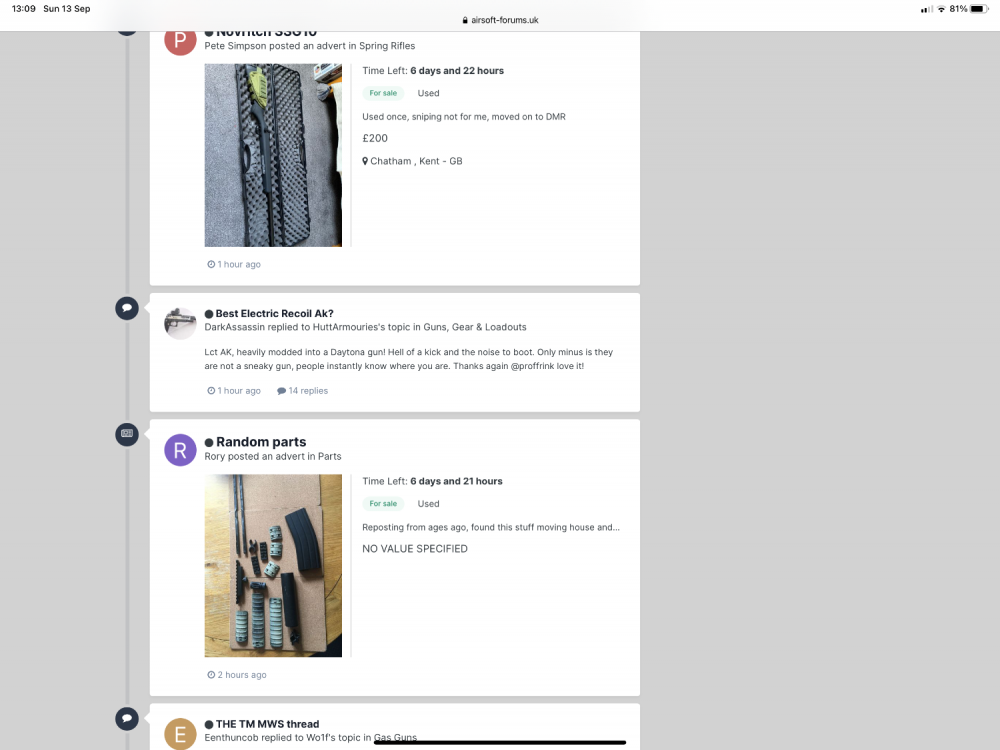
Task: Click the unread dot before Random parts title
Action: point(209,443)
